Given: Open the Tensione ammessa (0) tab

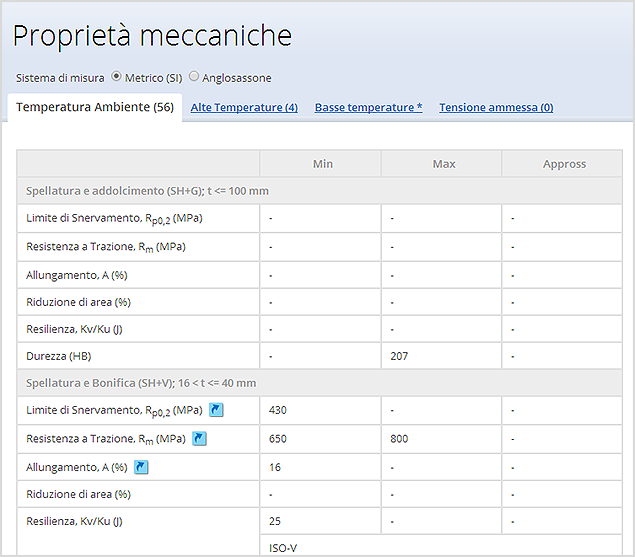Looking at the screenshot, I should point(496,107).
